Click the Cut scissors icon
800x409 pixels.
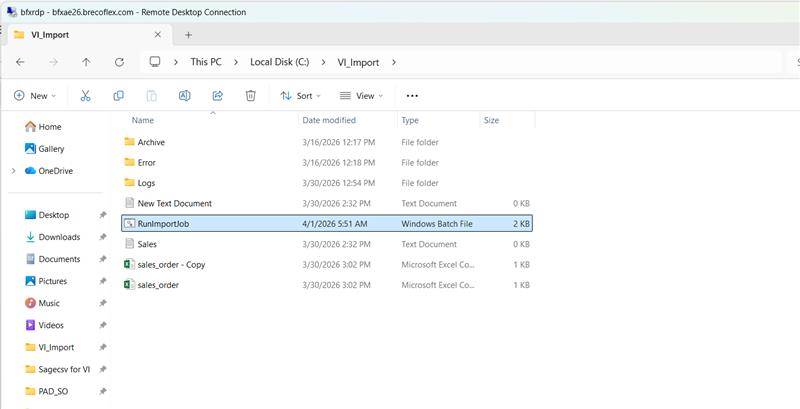85,96
